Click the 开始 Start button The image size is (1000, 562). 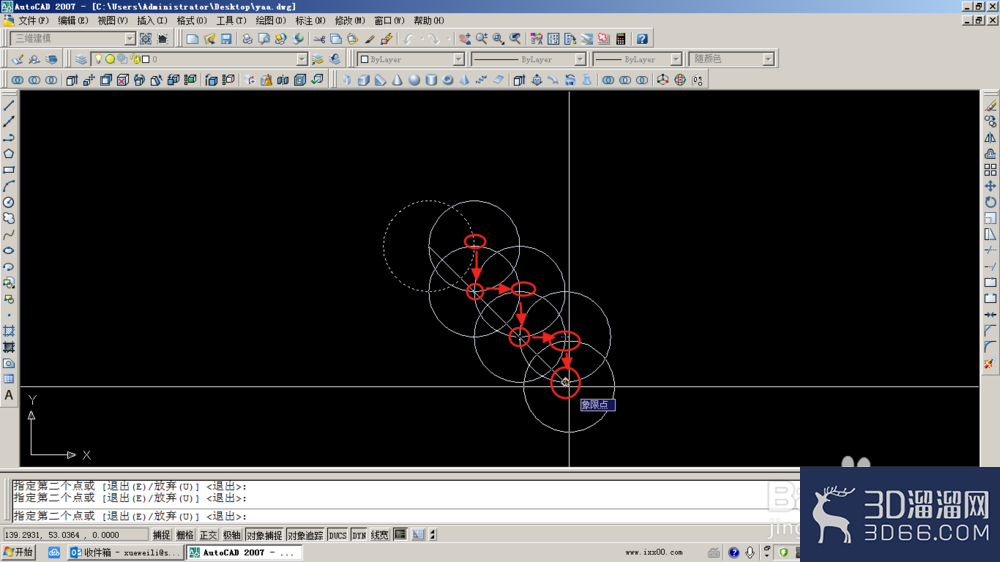click(x=18, y=552)
